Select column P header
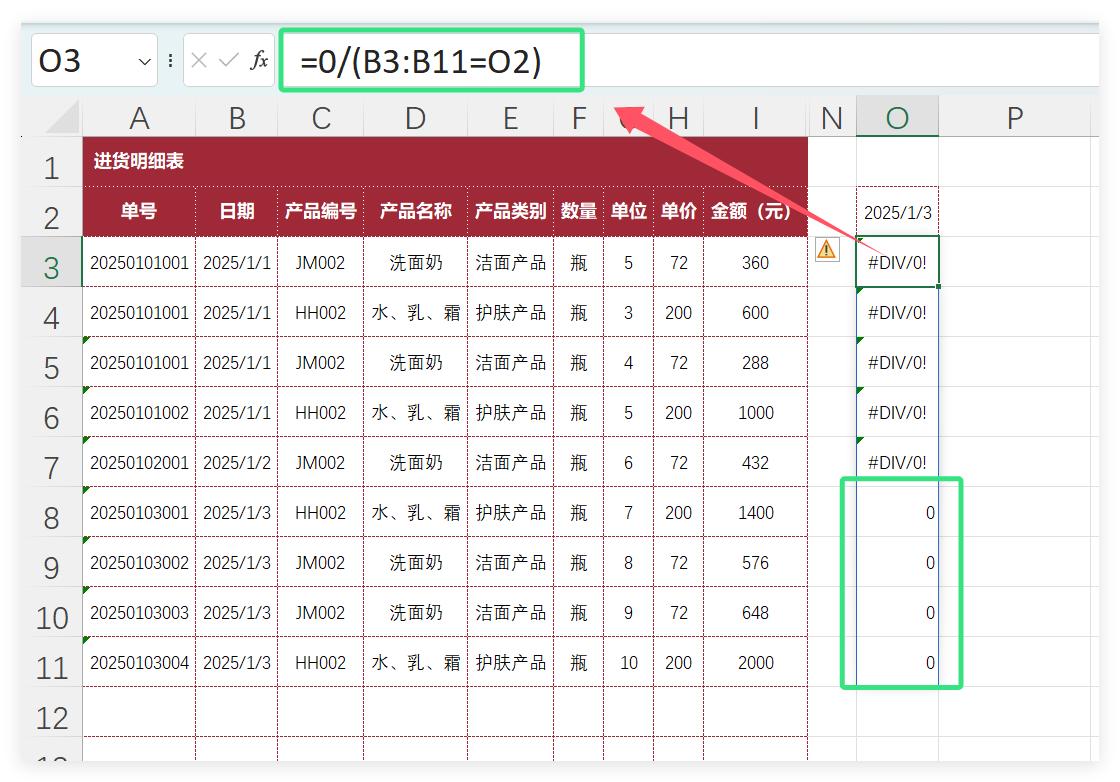 (1014, 118)
